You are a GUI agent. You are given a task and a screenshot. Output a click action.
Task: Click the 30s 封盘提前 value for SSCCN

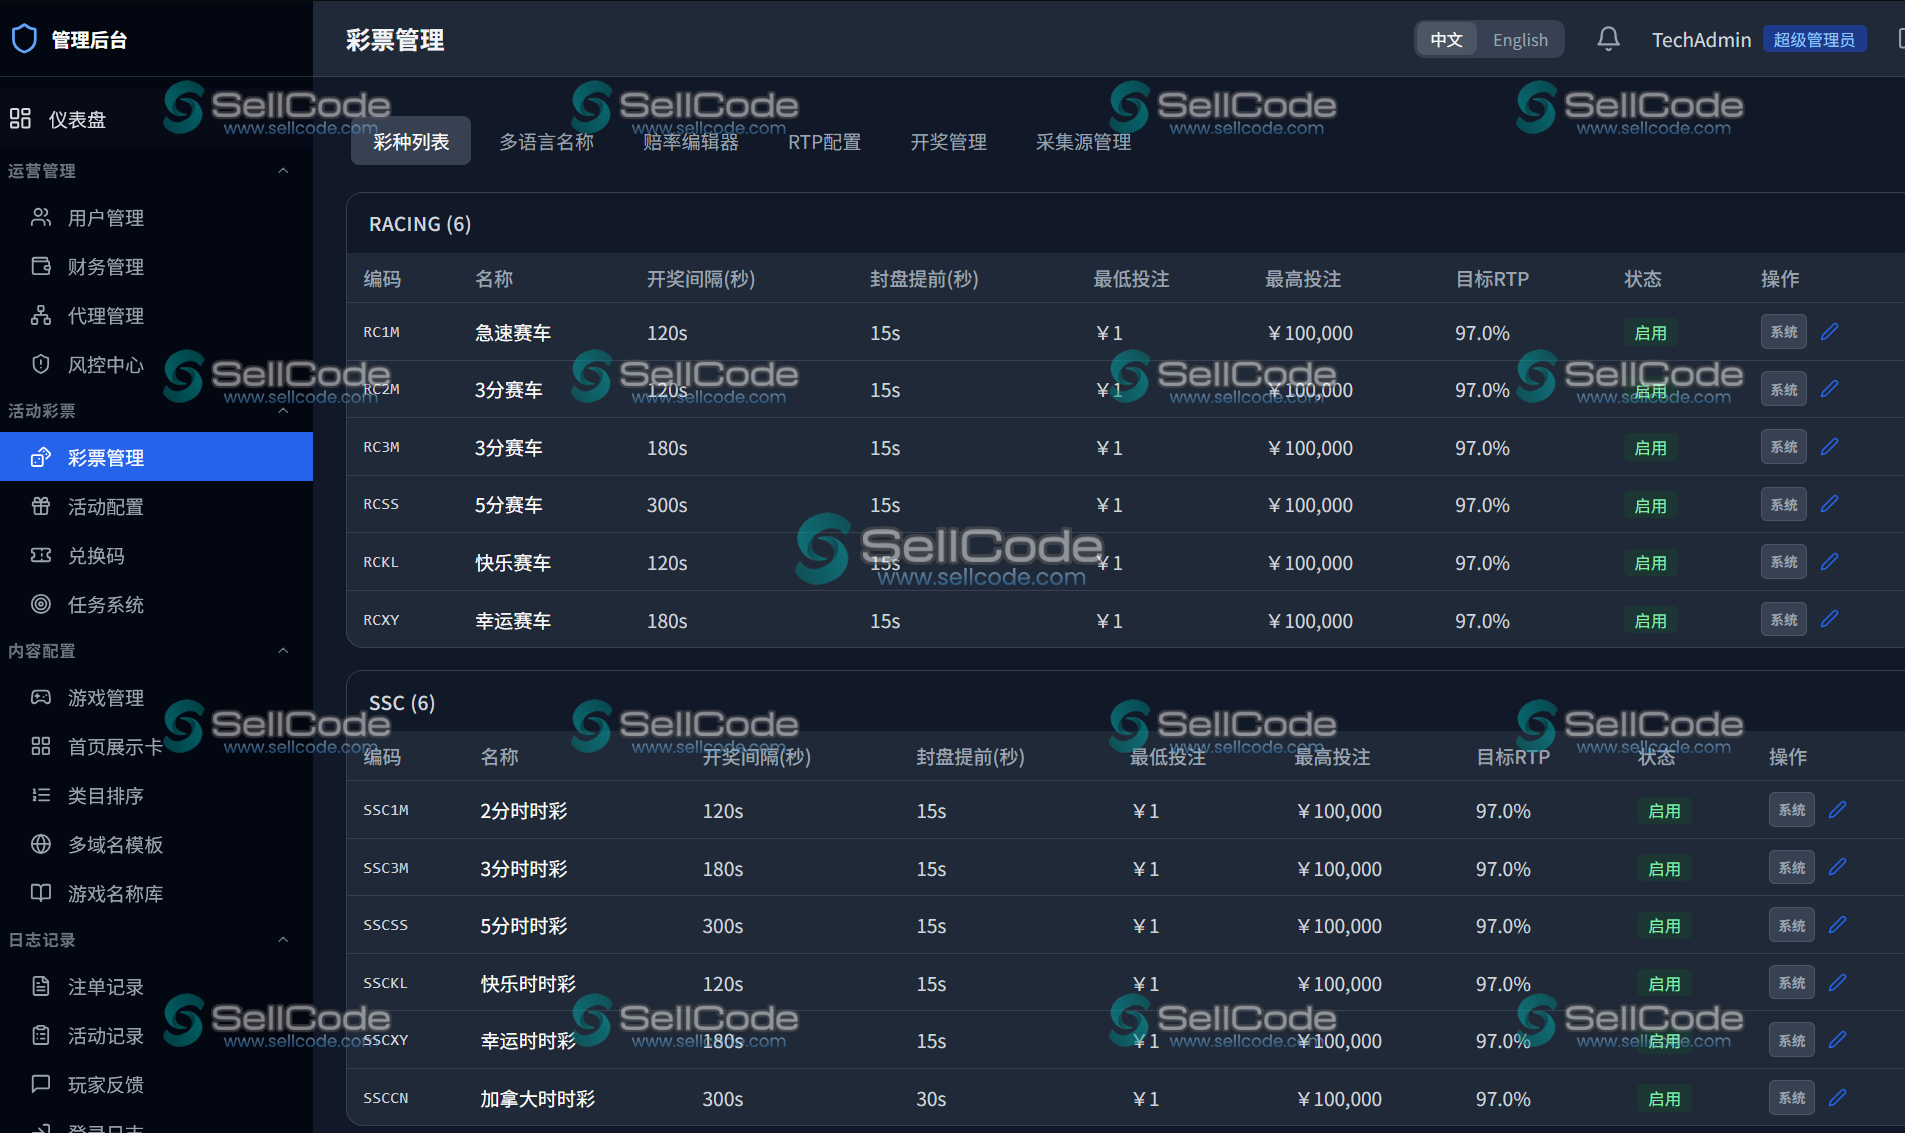[931, 1099]
